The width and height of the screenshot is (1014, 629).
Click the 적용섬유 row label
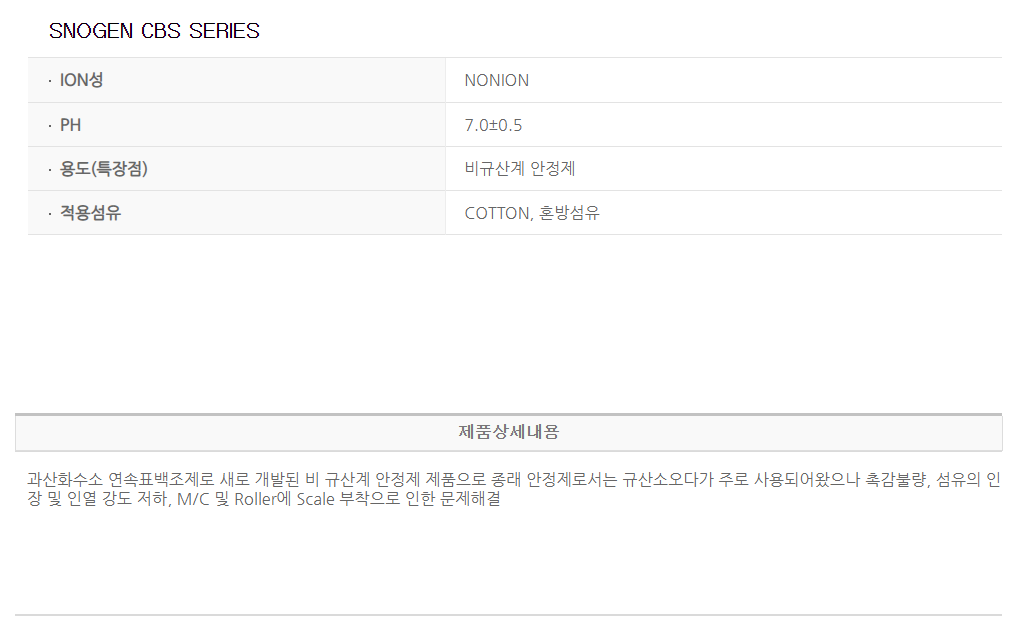coord(90,213)
